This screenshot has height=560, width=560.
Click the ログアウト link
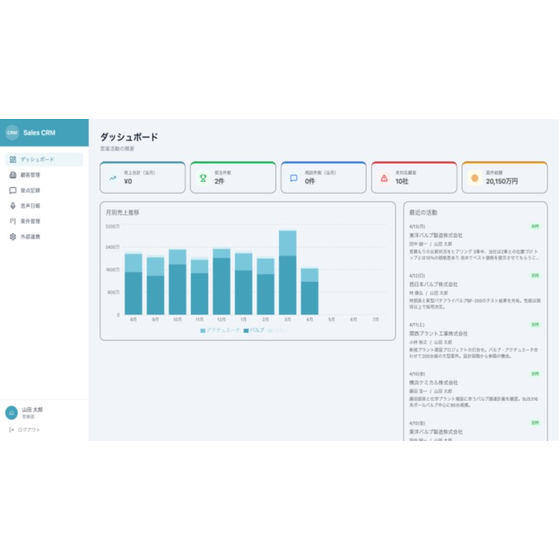pos(29,430)
